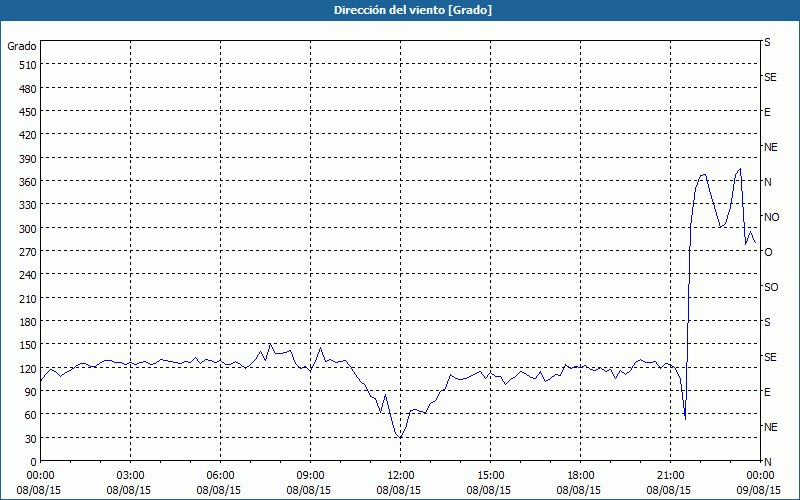Click the 18:00 time label on x-axis

(x=581, y=476)
